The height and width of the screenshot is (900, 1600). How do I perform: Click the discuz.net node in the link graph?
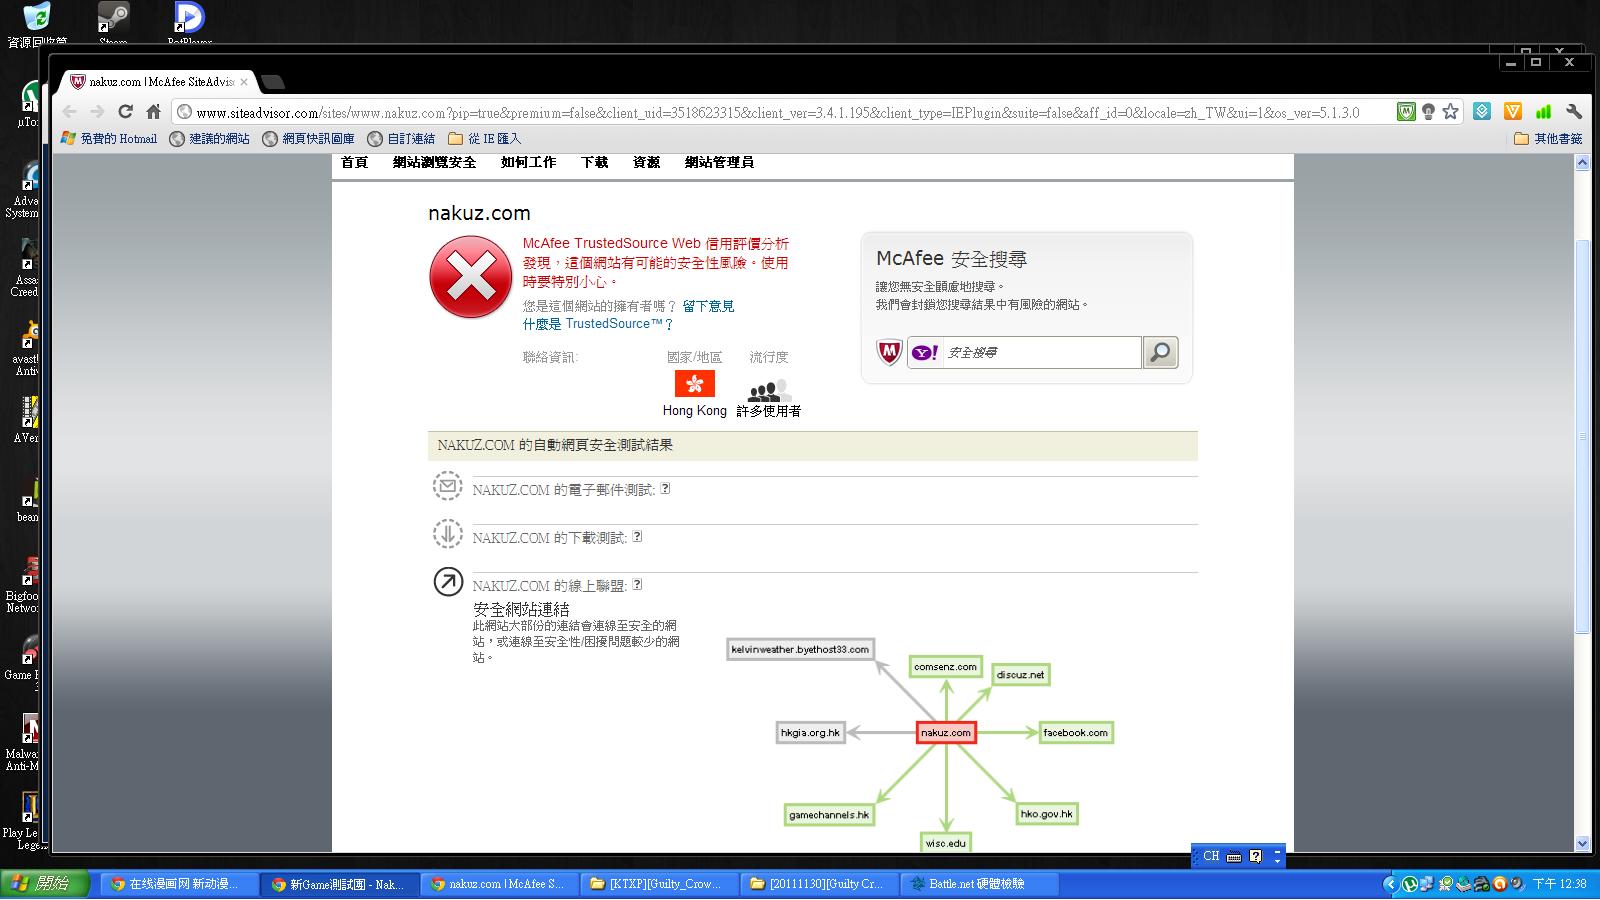[x=1020, y=675]
